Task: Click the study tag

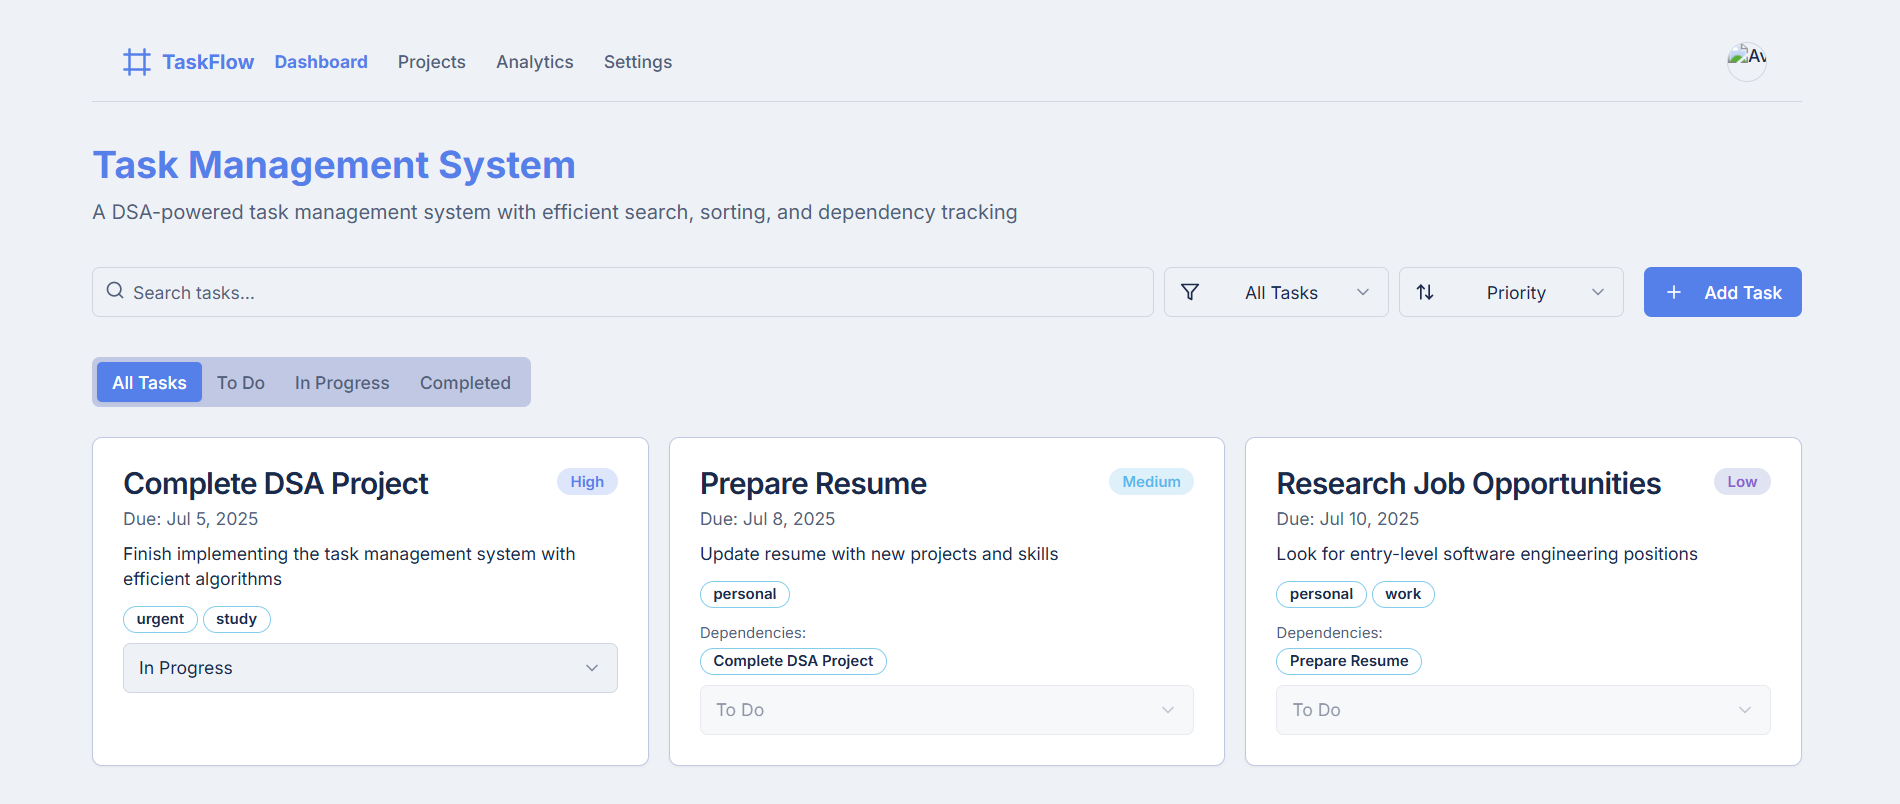Action: click(x=237, y=619)
